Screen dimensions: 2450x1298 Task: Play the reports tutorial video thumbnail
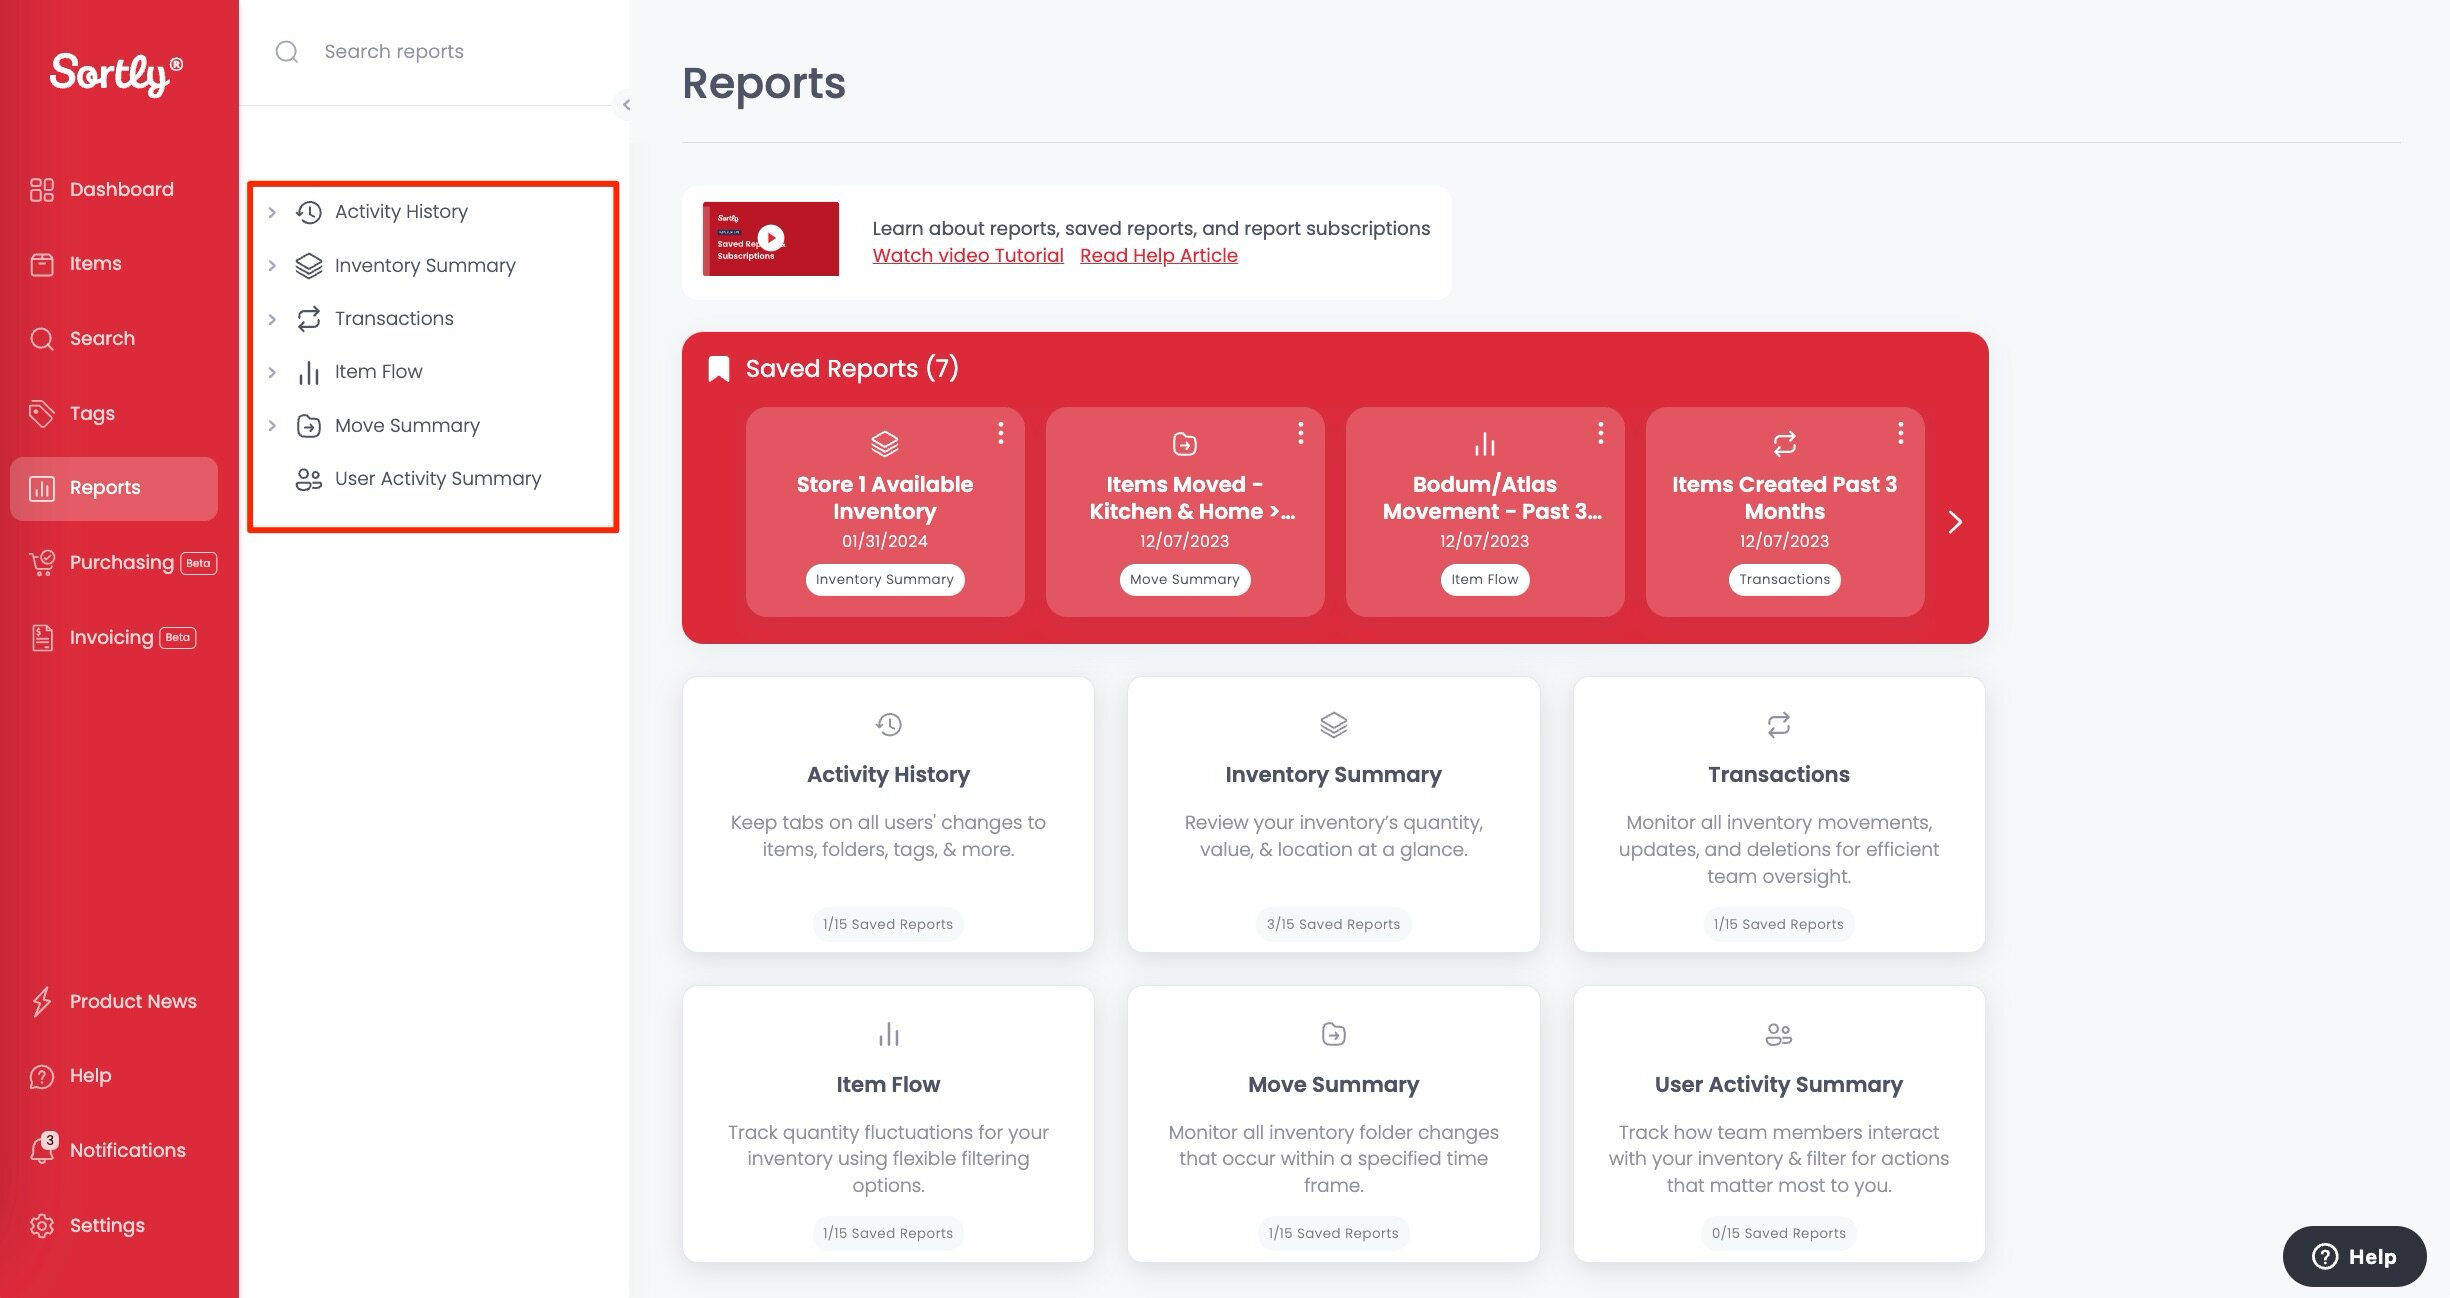click(x=771, y=238)
